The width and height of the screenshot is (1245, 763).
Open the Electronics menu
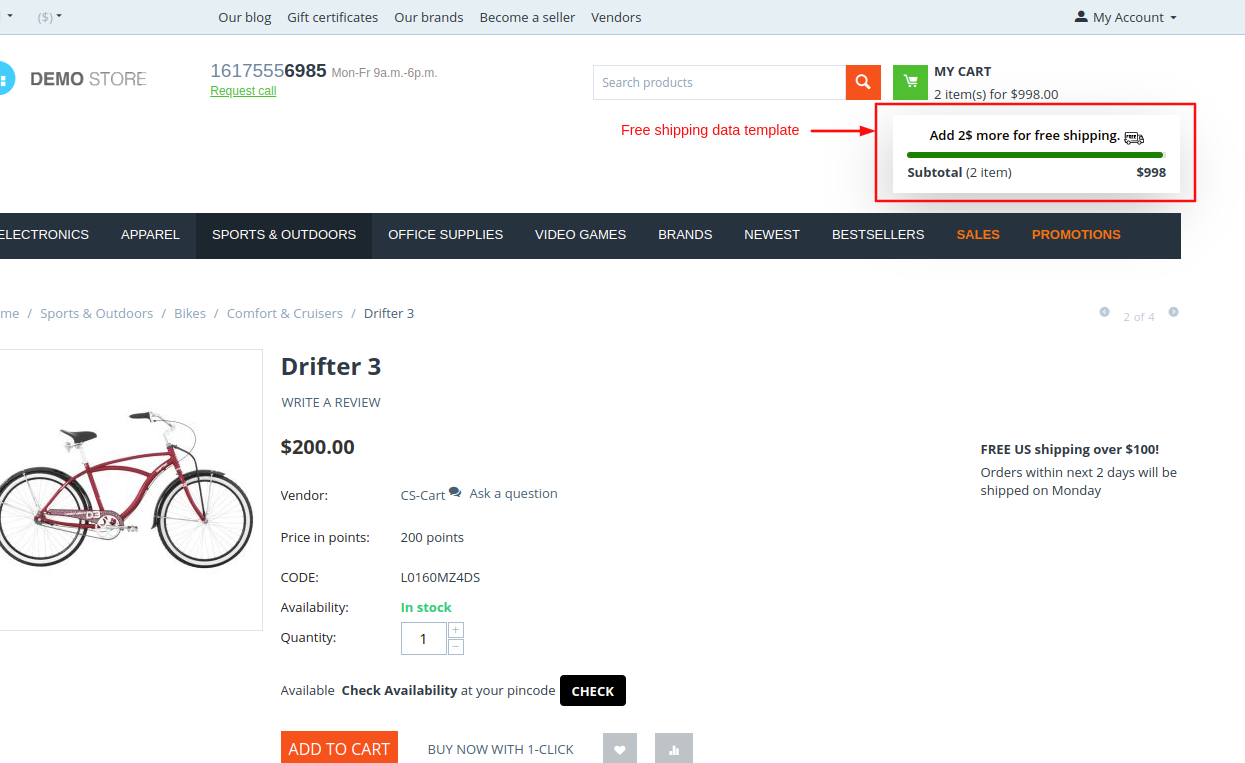tap(43, 235)
